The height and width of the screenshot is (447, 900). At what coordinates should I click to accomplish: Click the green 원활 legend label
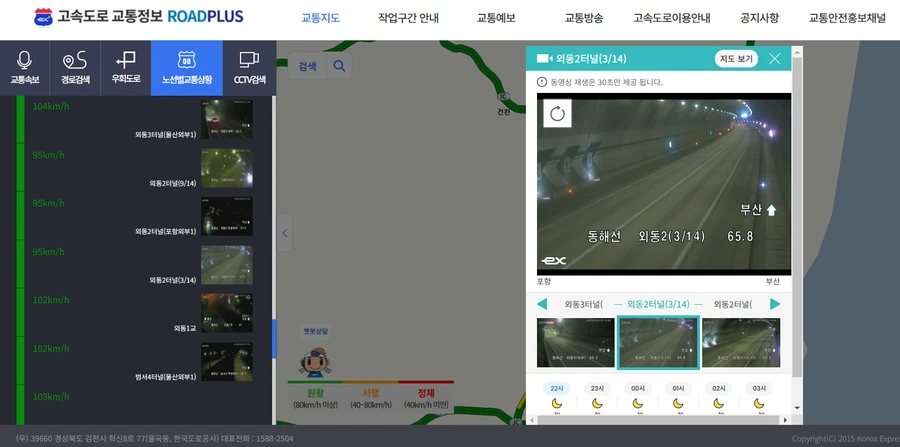(x=315, y=393)
